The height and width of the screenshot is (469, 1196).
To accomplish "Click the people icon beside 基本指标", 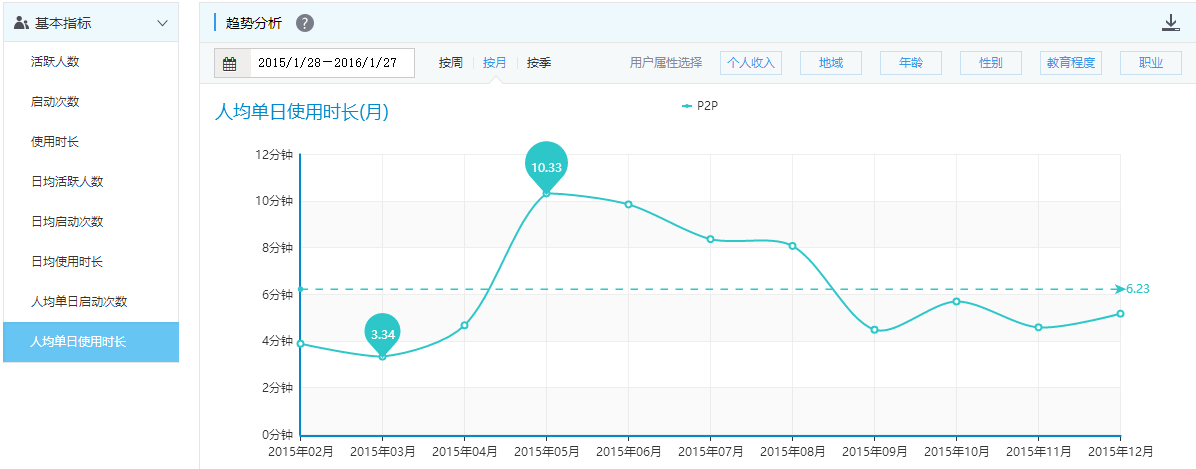I will pyautogui.click(x=21, y=22).
